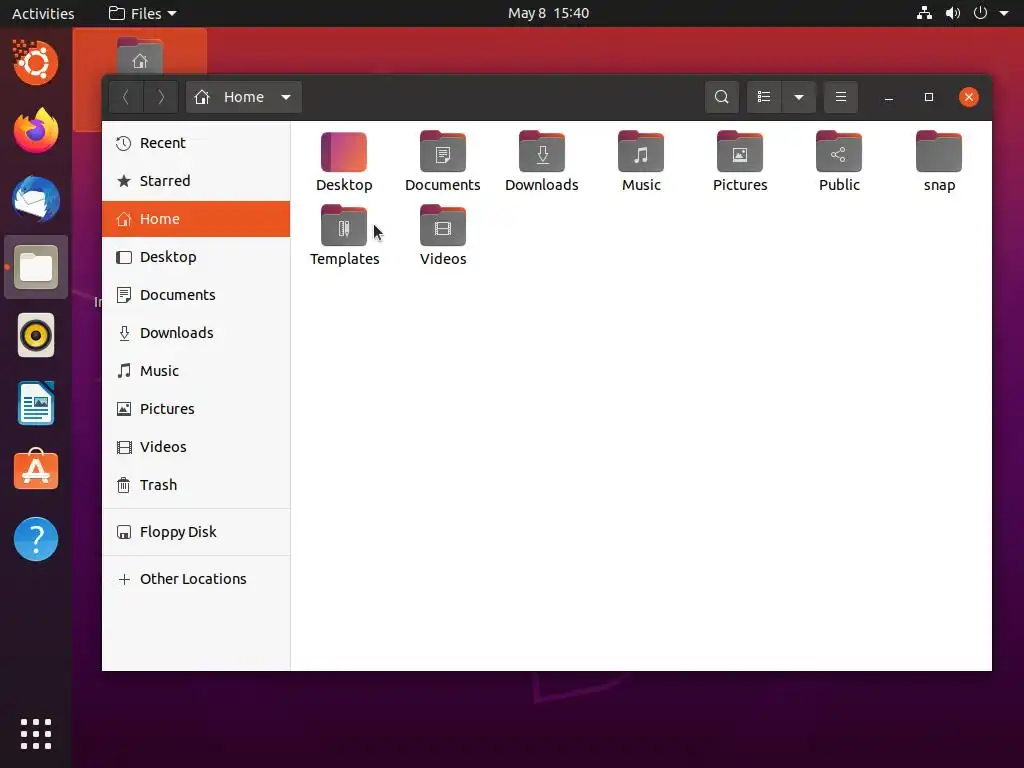Go forward with the right arrow button
1024x768 pixels.
pyautogui.click(x=161, y=97)
